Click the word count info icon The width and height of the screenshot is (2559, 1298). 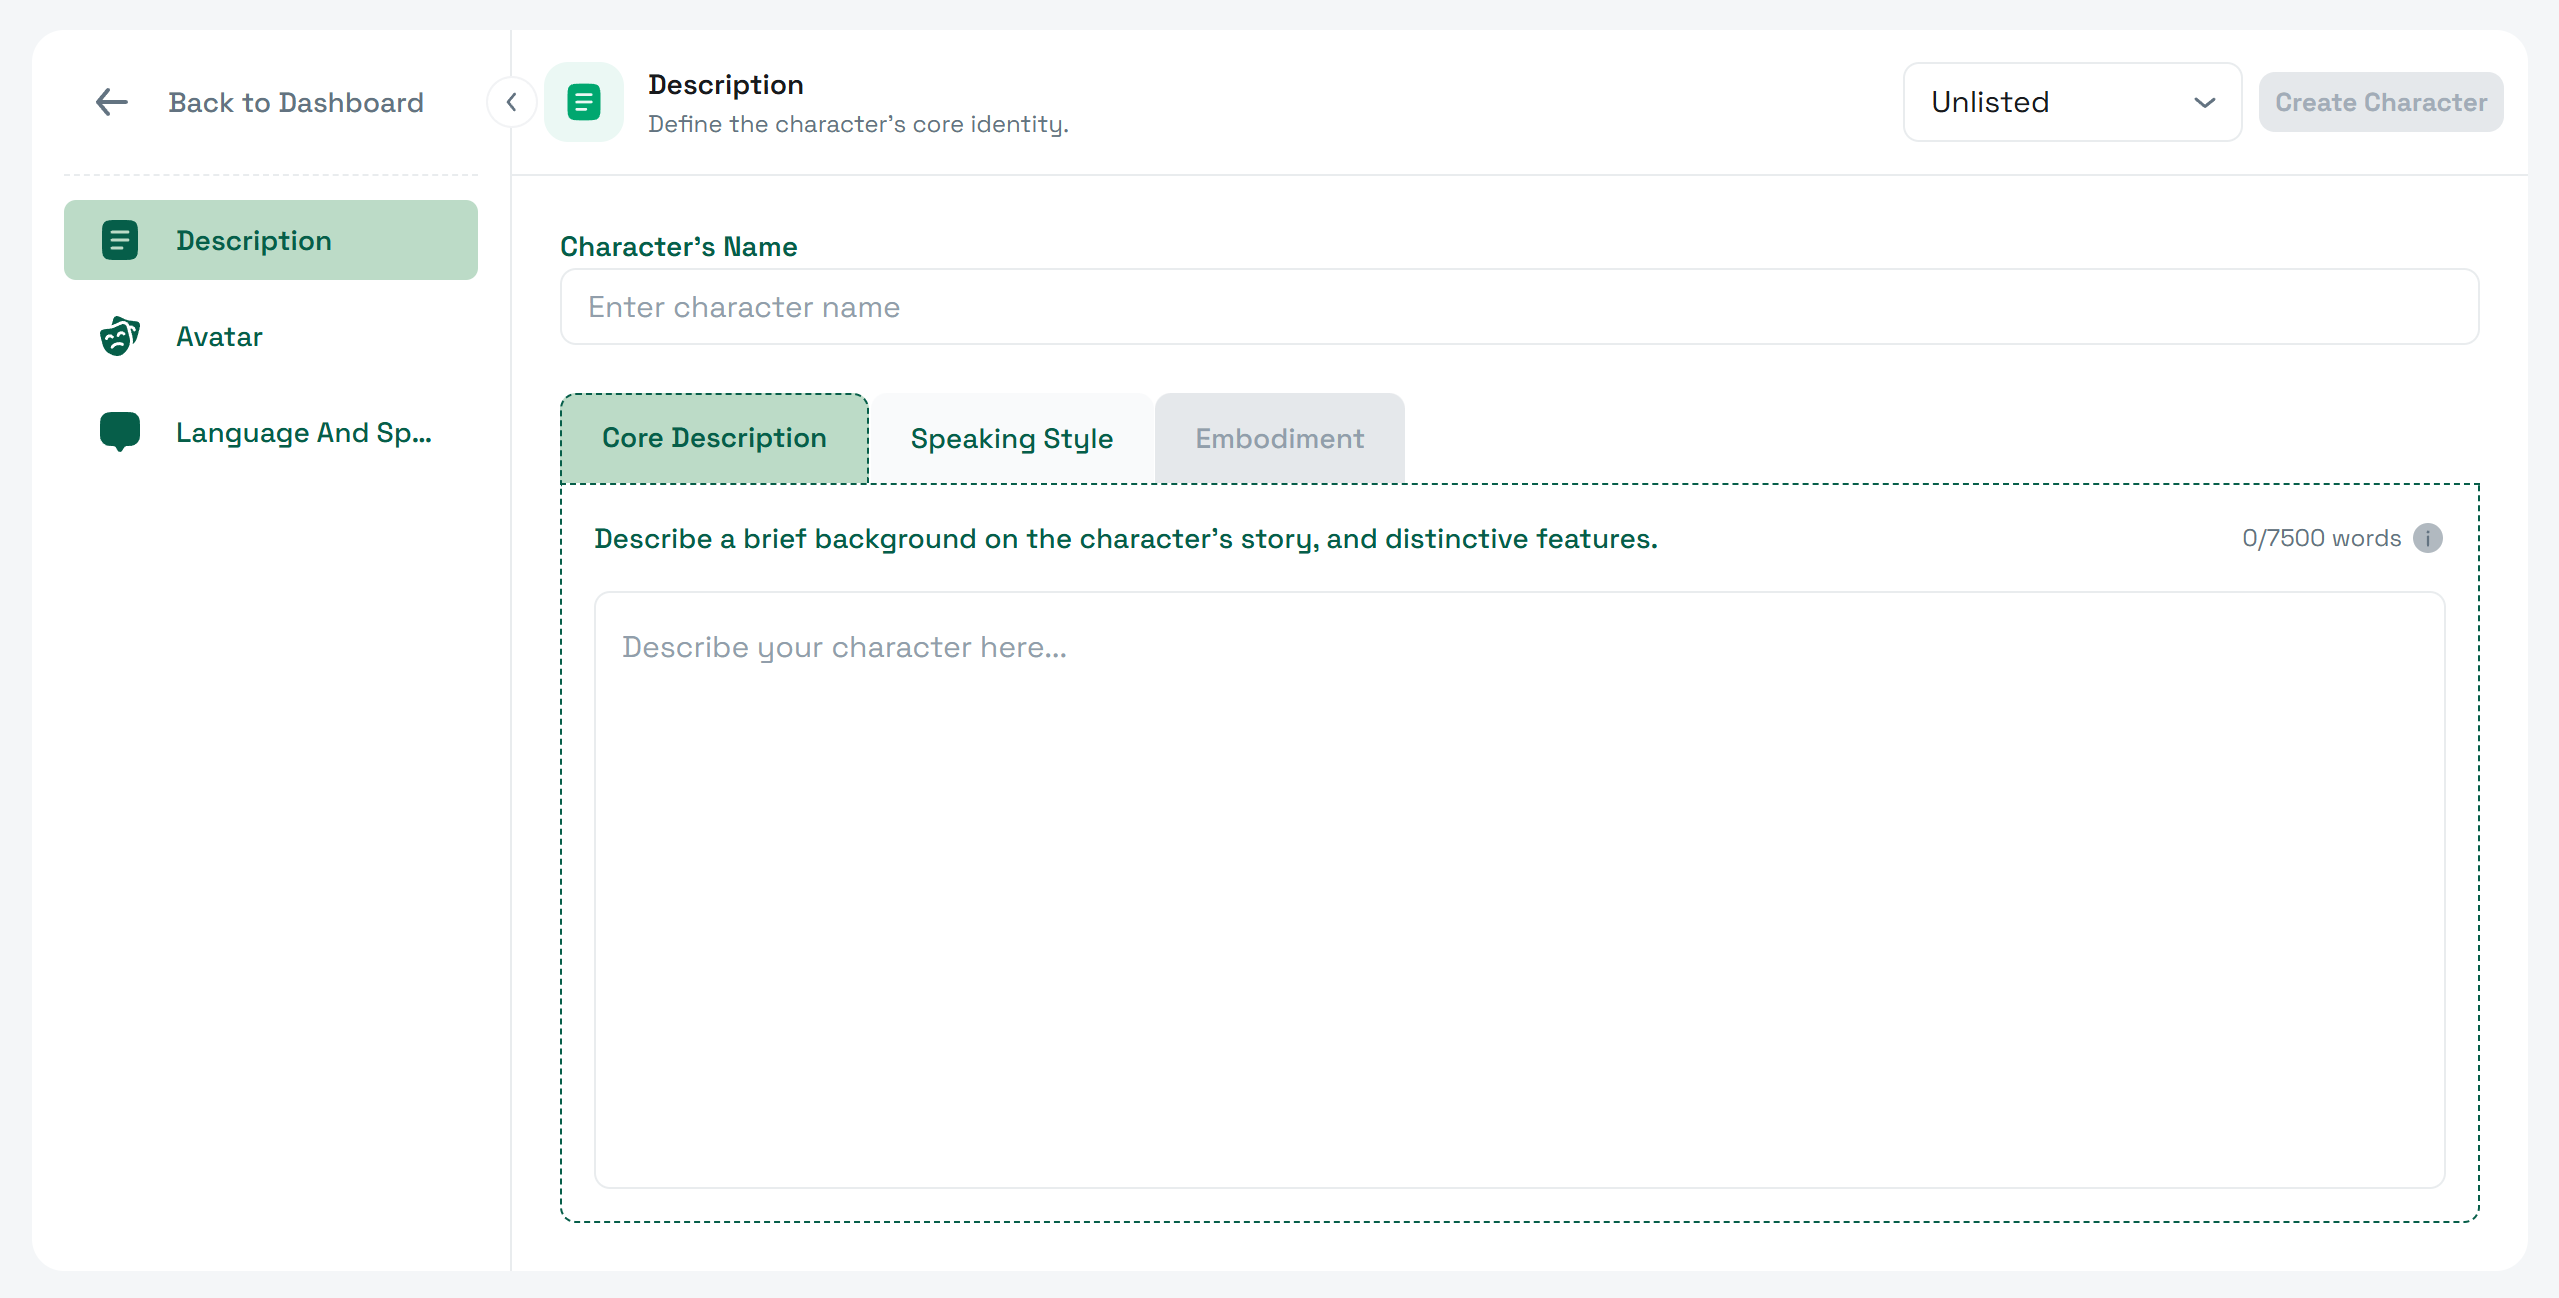[x=2427, y=538]
